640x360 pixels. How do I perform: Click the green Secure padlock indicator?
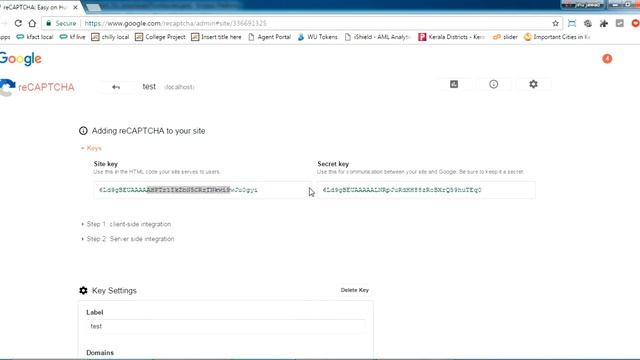[61, 23]
